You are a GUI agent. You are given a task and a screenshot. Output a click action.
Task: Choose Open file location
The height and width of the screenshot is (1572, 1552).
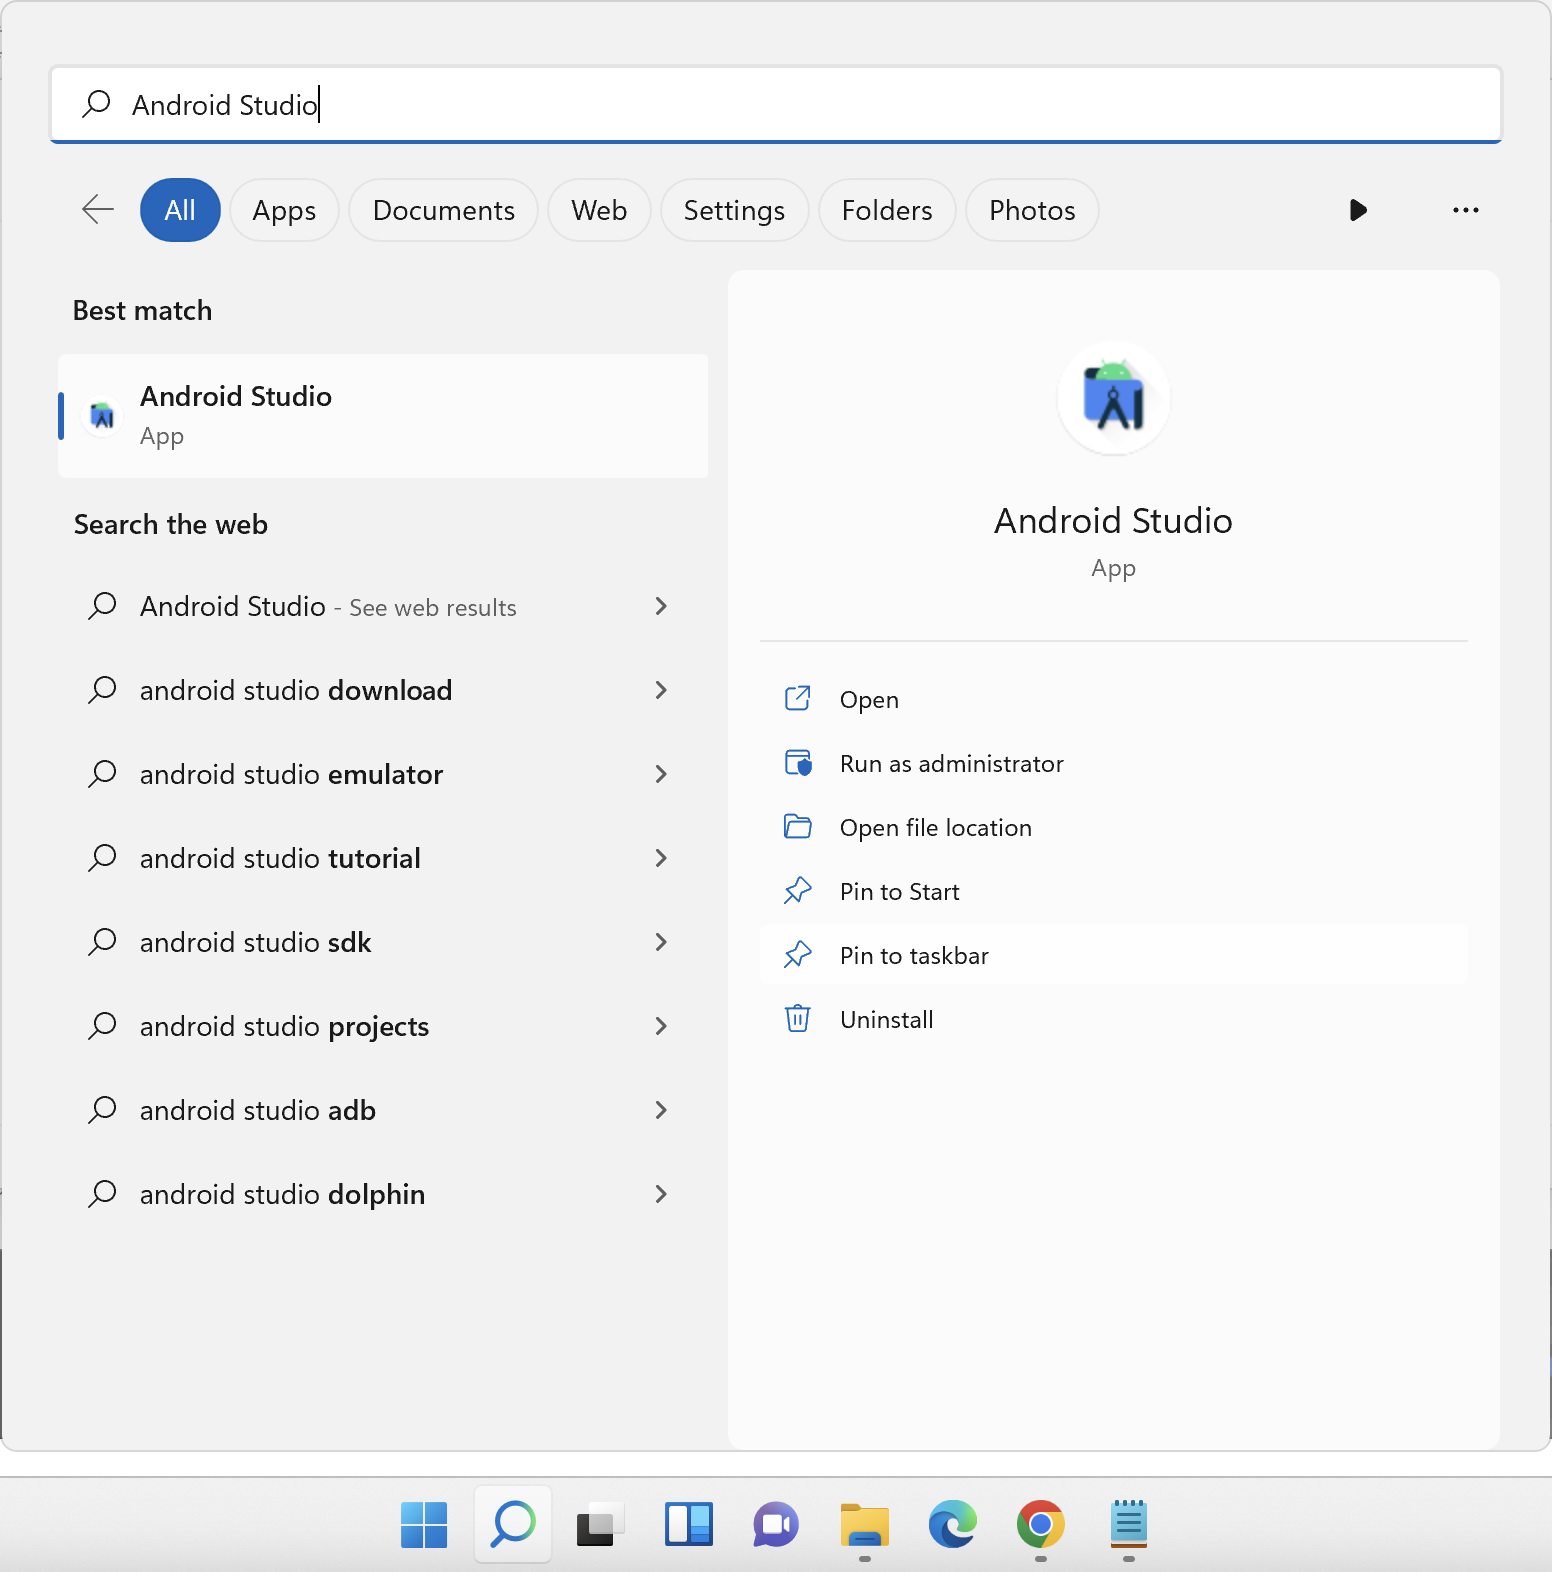1113,827
